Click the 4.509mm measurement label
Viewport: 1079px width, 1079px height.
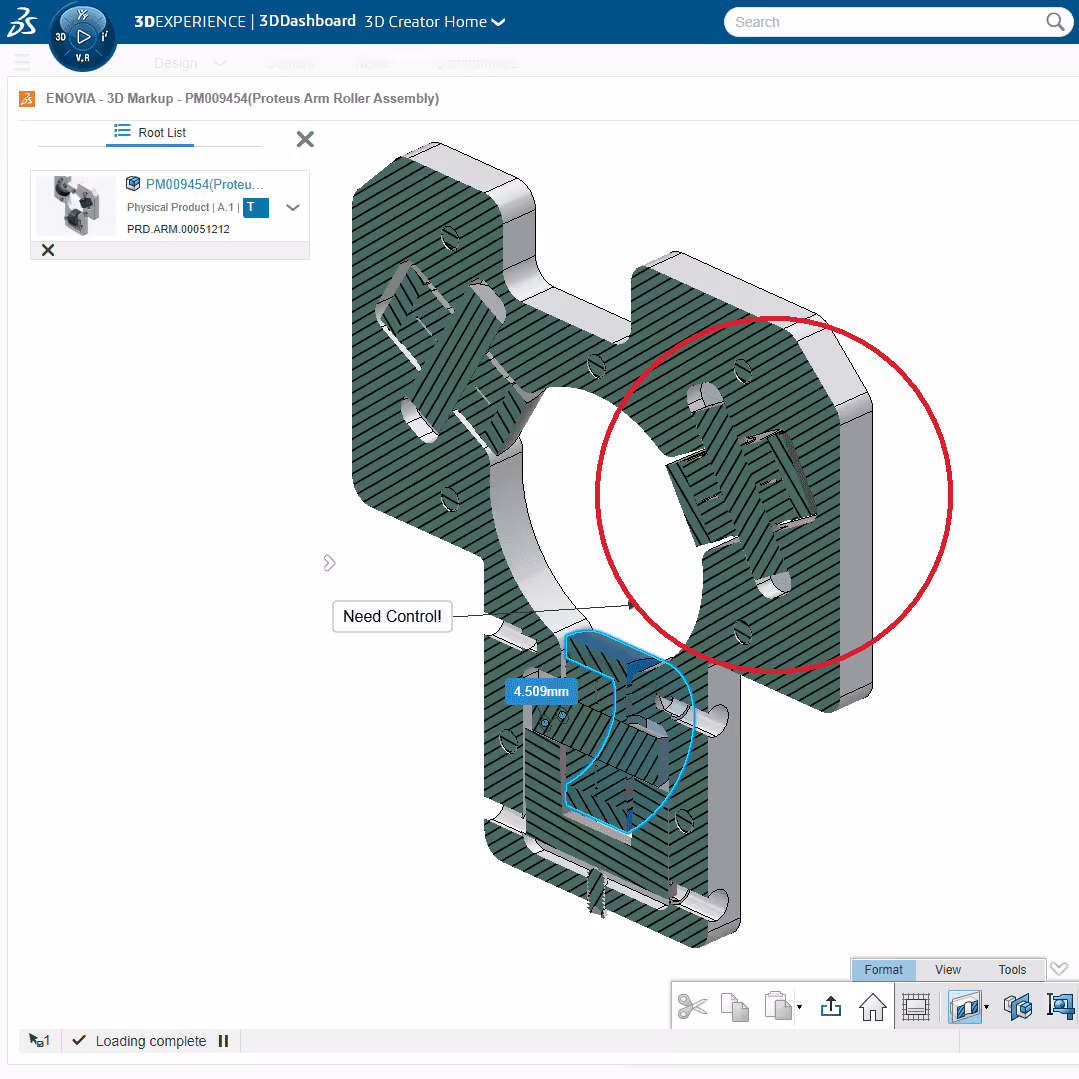click(x=541, y=691)
